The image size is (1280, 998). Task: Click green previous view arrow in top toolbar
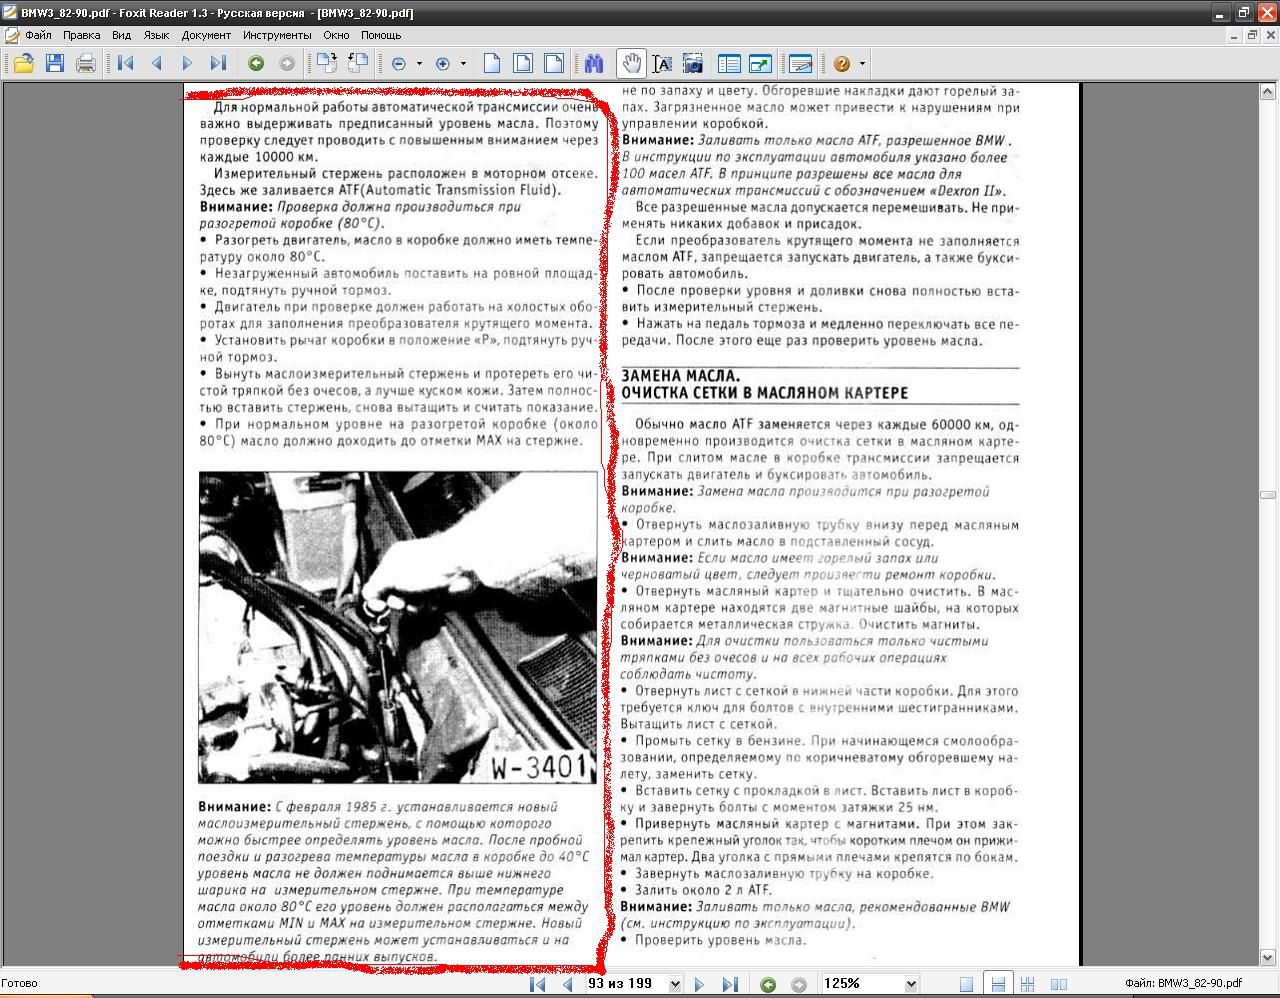click(256, 64)
